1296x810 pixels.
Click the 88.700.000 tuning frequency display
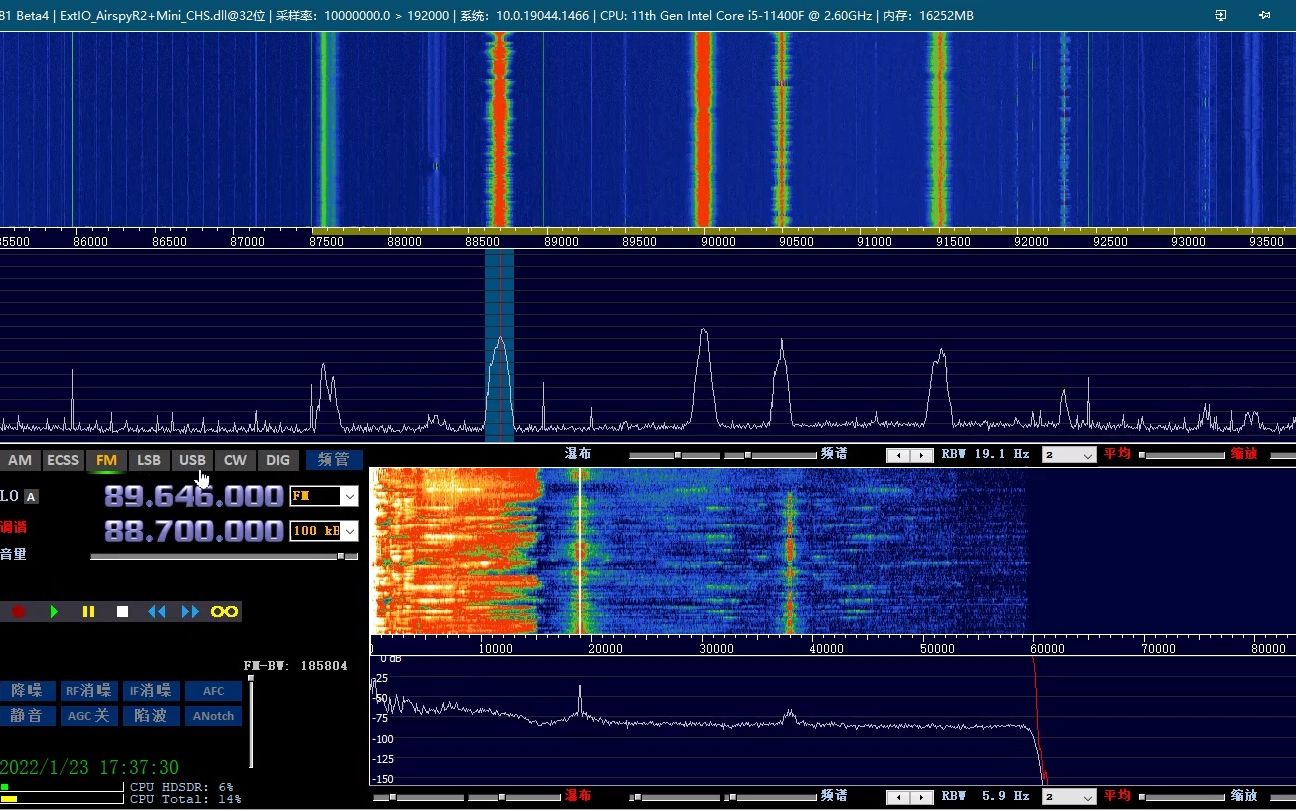pyautogui.click(x=194, y=531)
